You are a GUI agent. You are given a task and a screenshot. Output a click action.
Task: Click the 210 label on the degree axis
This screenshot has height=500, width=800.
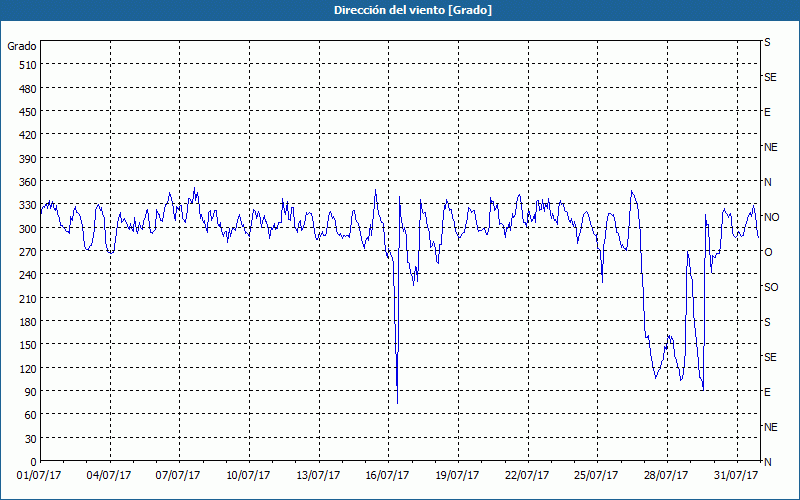click(x=28, y=298)
